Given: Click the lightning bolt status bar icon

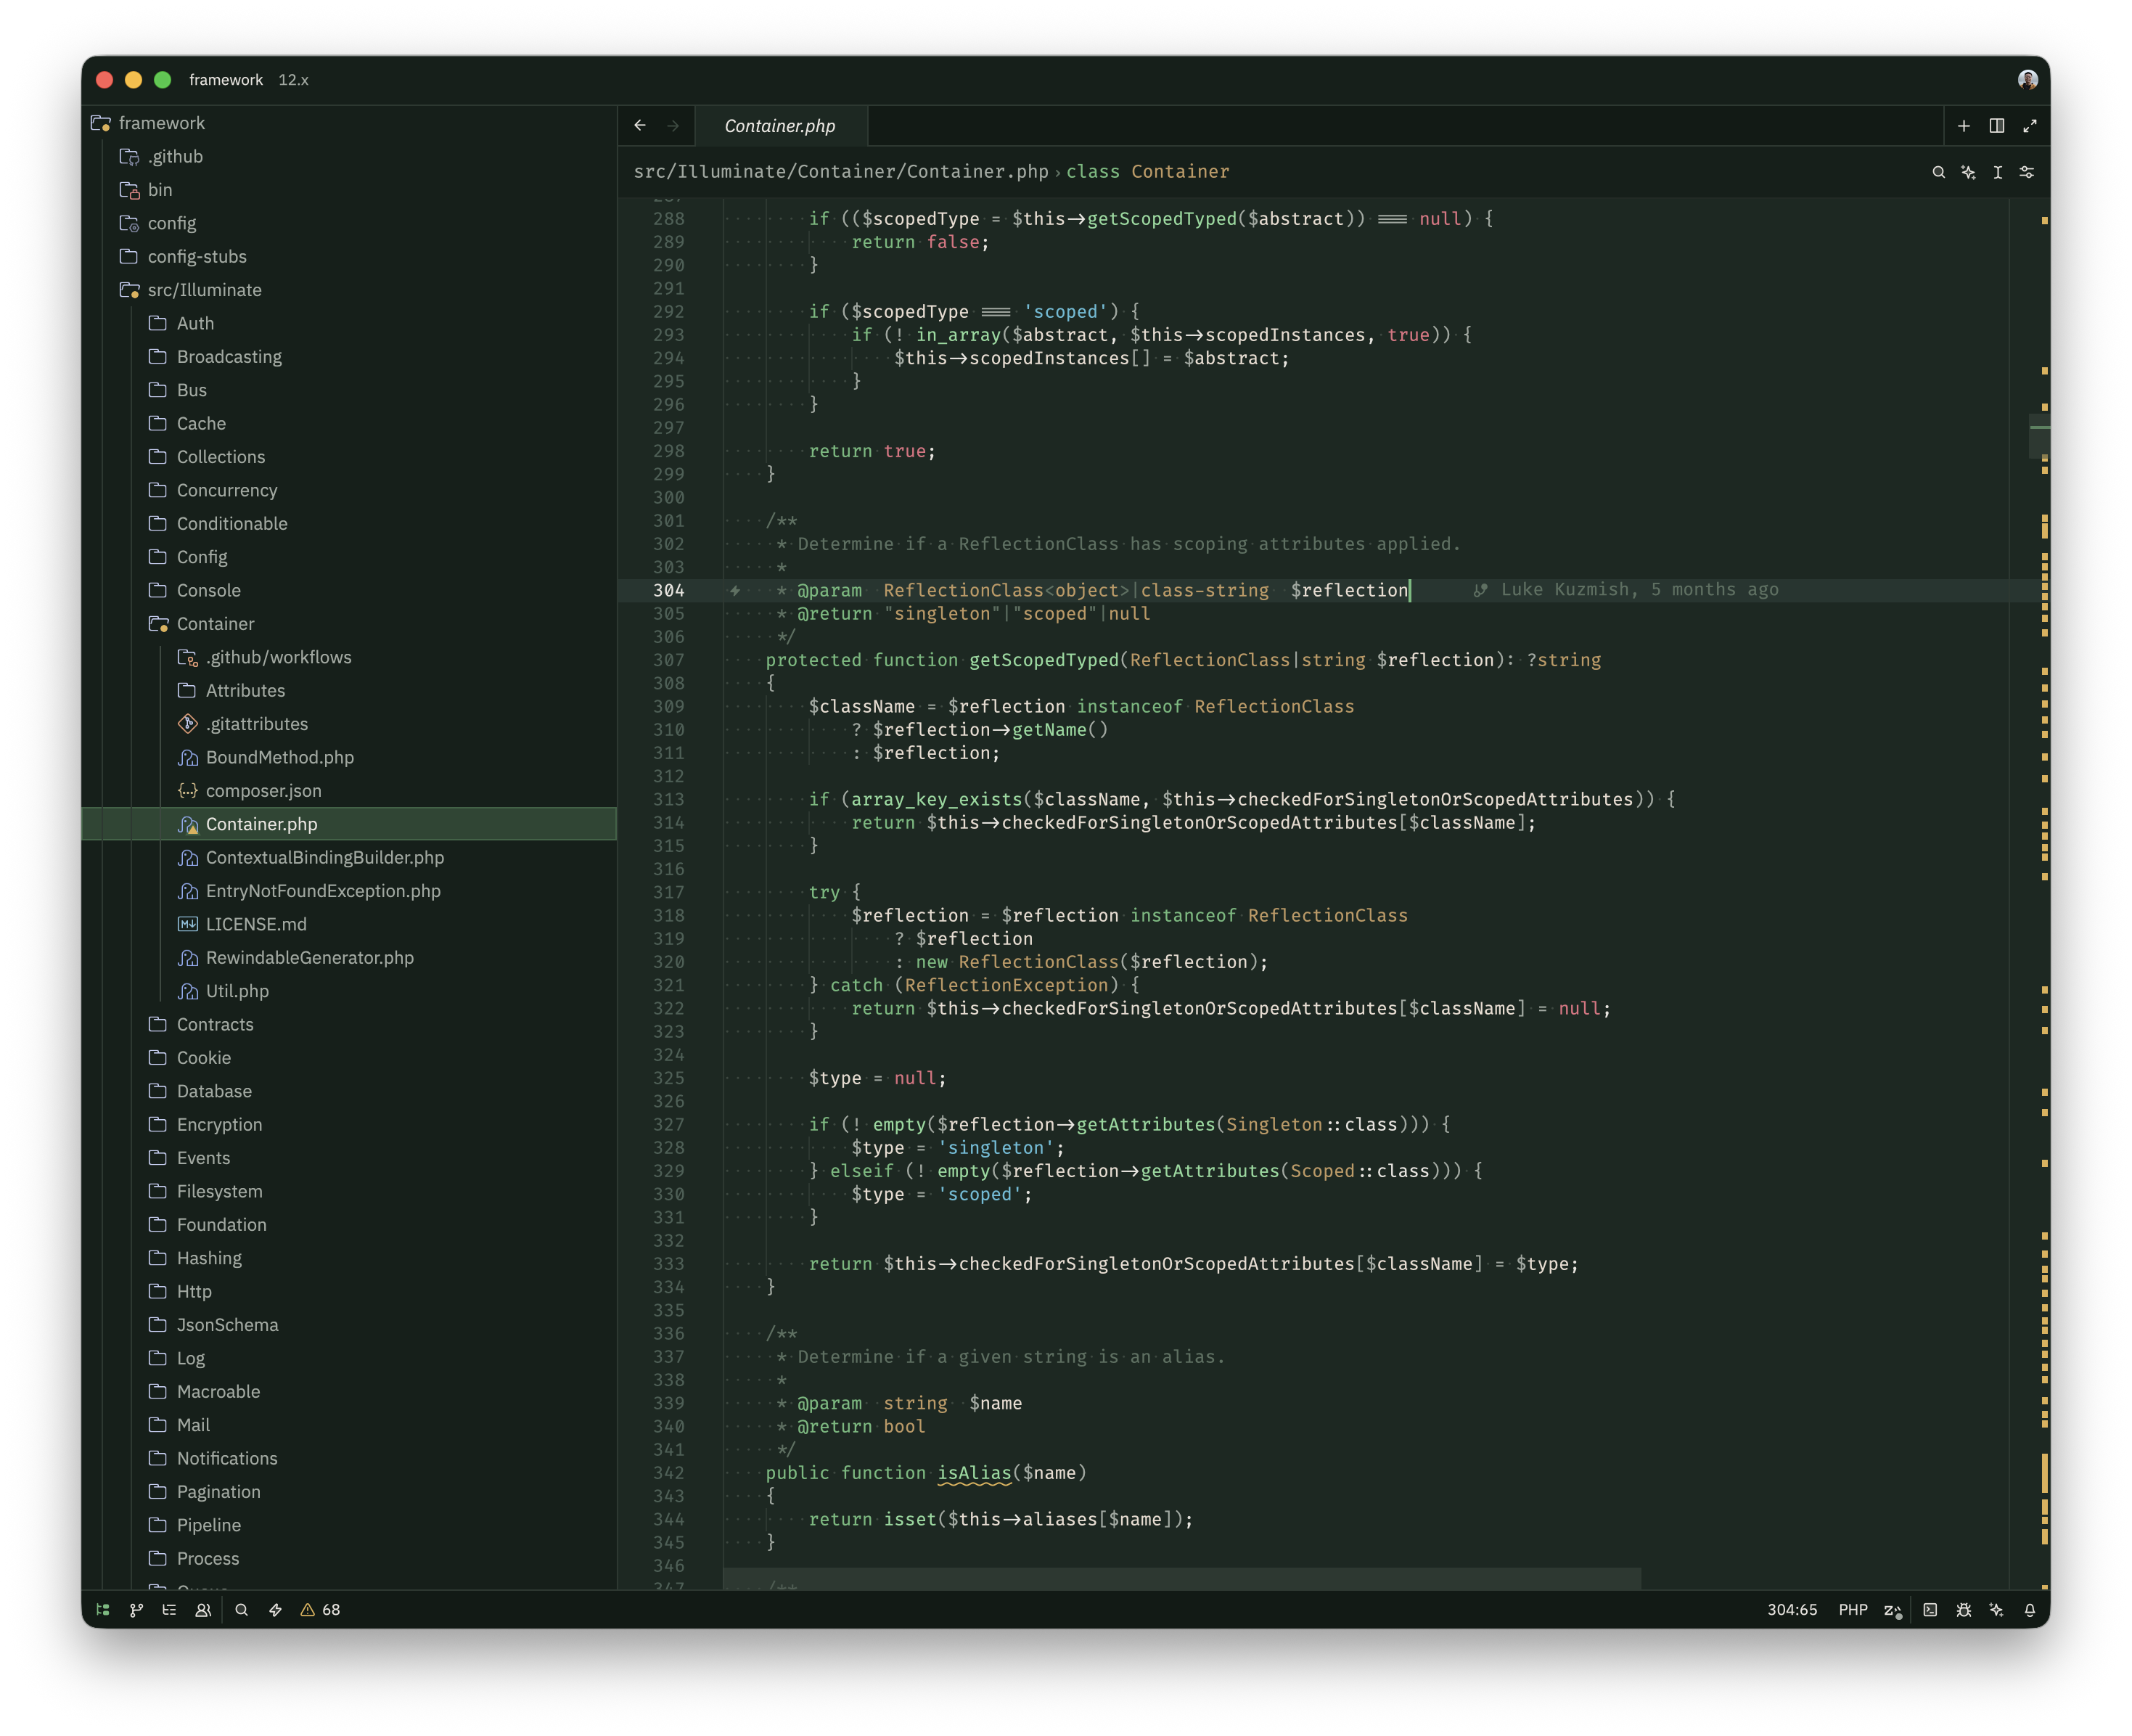Looking at the screenshot, I should coord(275,1610).
